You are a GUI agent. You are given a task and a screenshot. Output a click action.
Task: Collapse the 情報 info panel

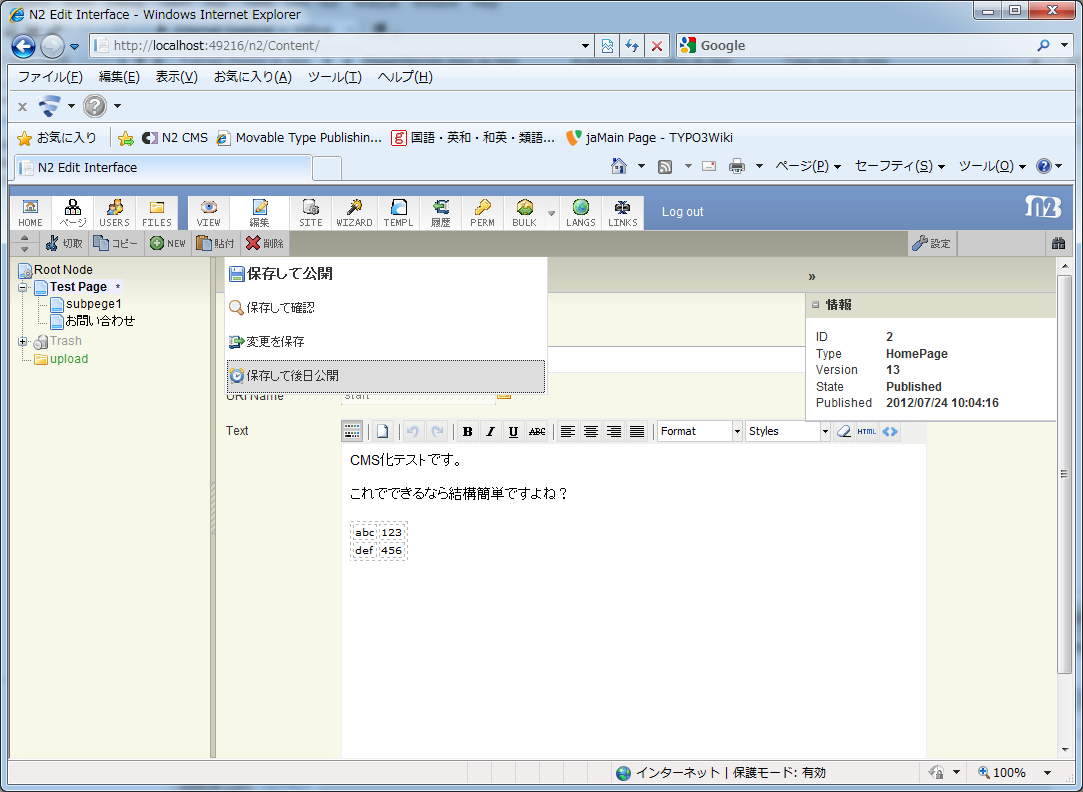coord(816,305)
